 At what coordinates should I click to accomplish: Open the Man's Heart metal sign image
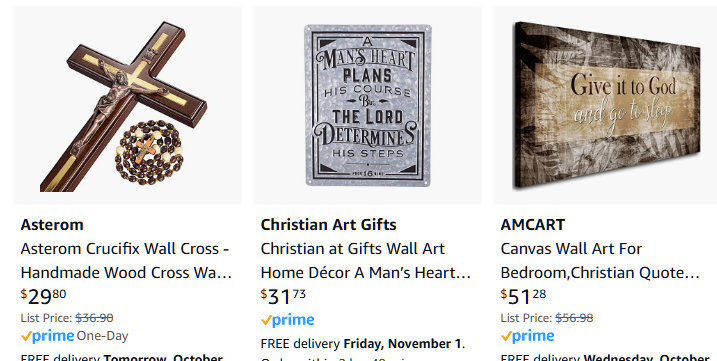tap(368, 105)
